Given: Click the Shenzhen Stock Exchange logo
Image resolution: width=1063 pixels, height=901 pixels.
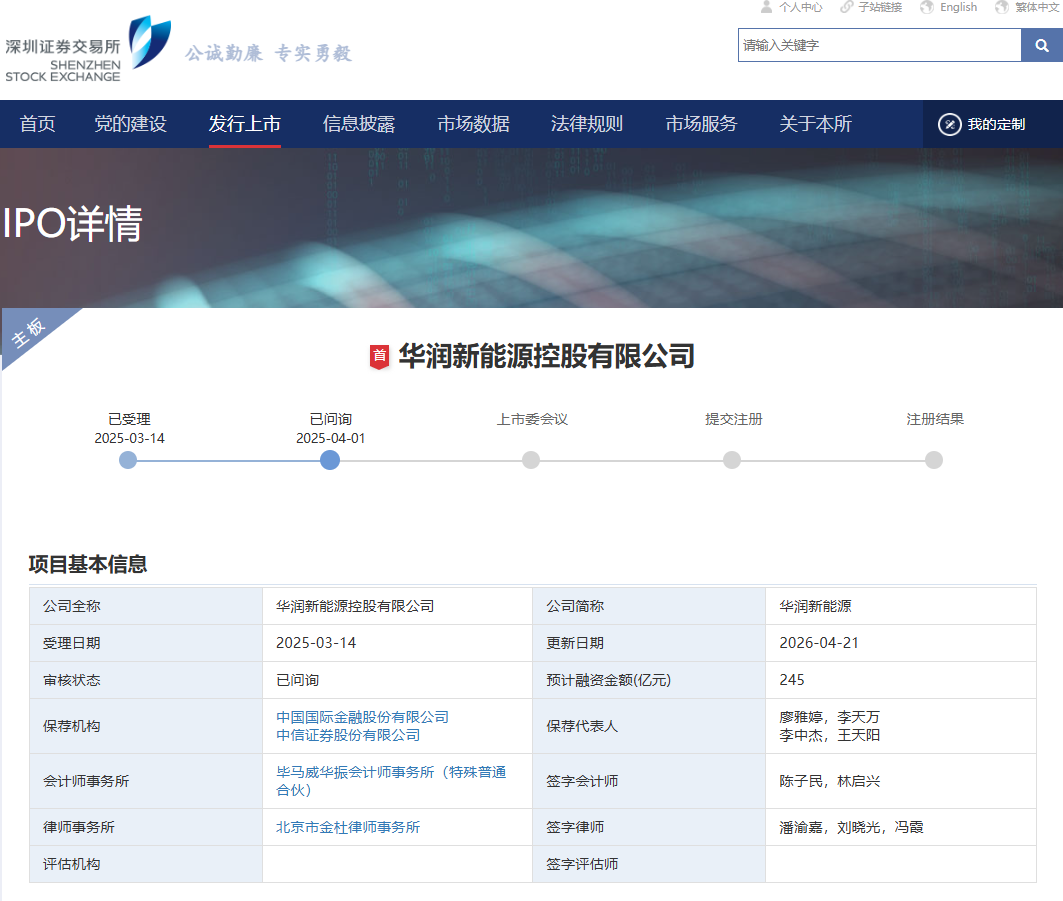Looking at the screenshot, I should click(x=88, y=49).
